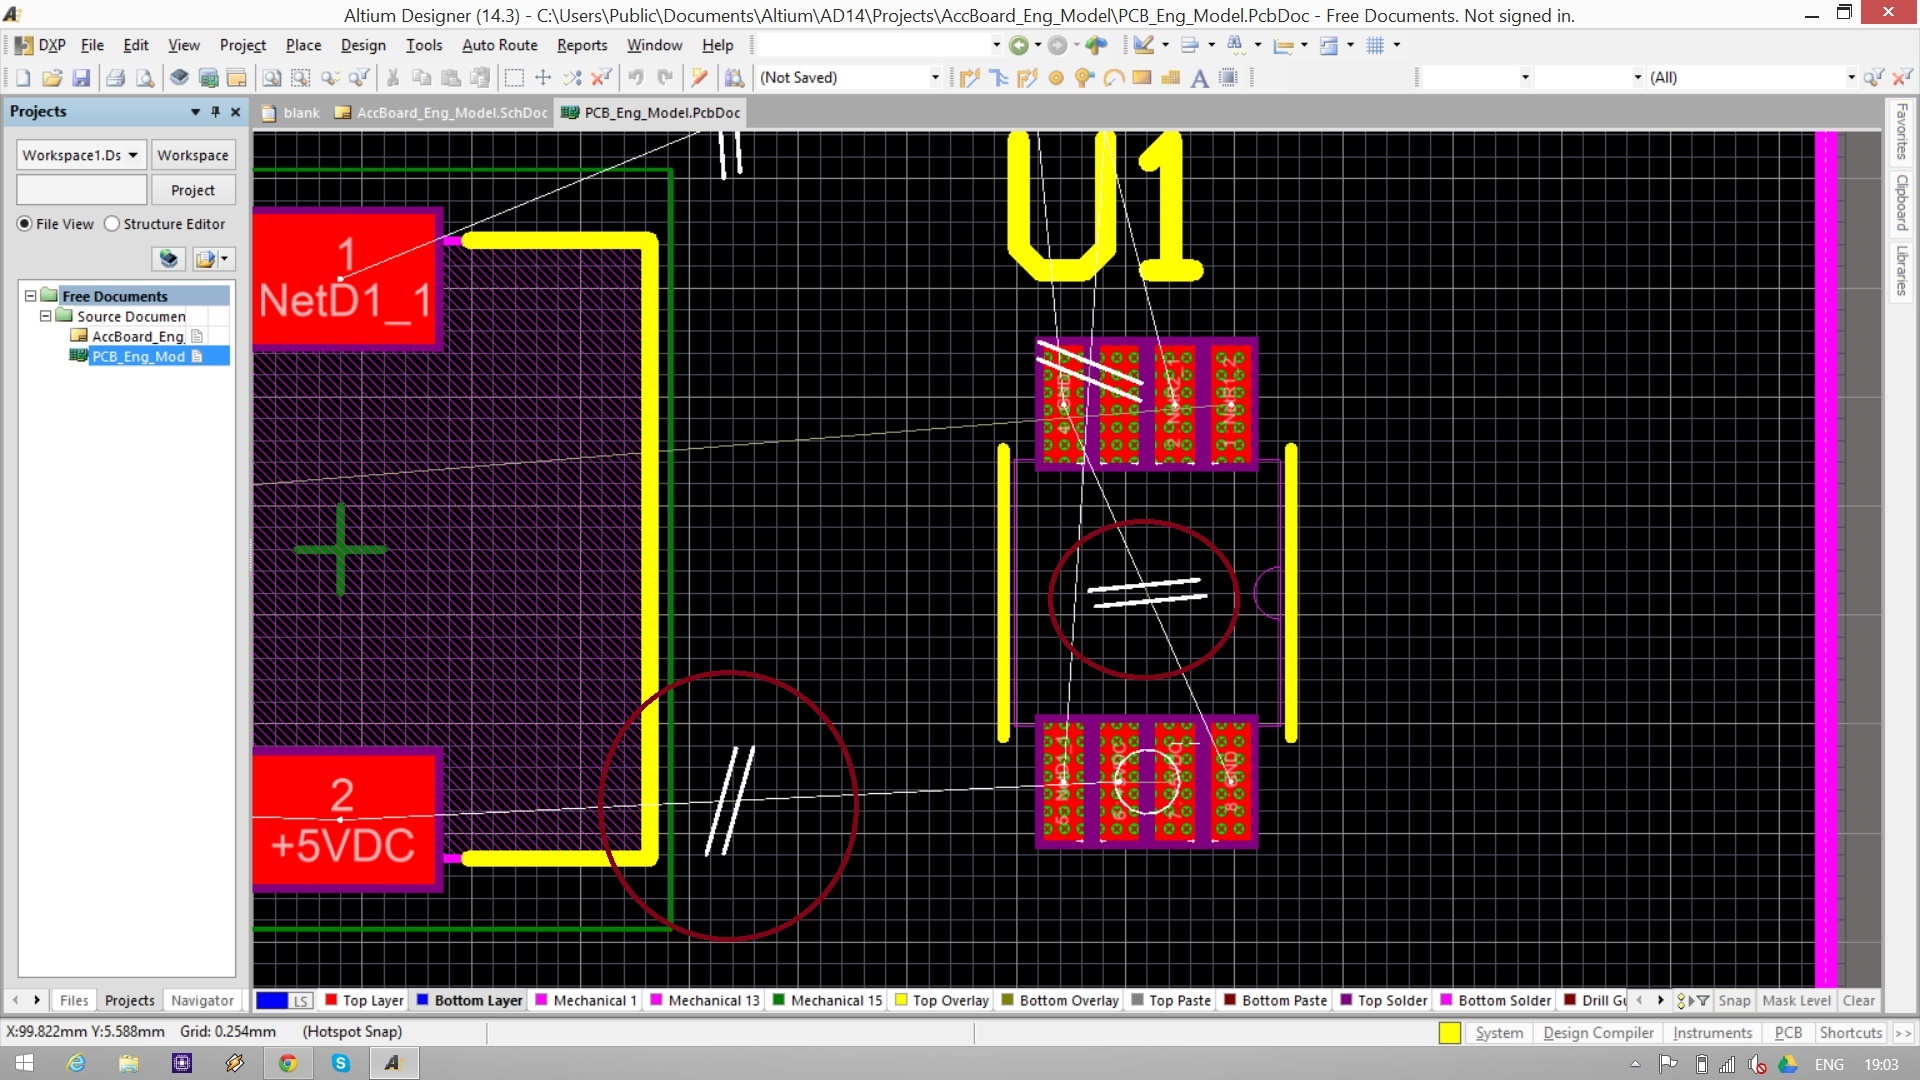The image size is (1920, 1080).
Task: Click the Undo arrow icon
Action: tap(636, 78)
